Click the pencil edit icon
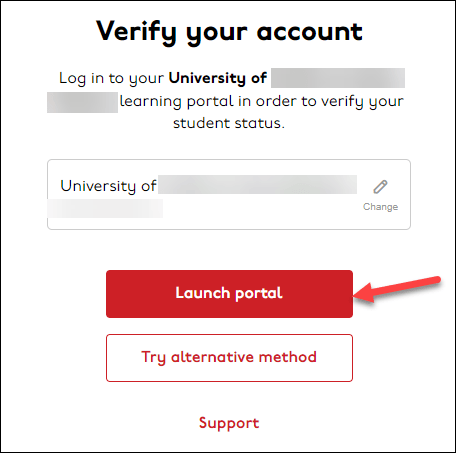The image size is (456, 453). (x=380, y=187)
